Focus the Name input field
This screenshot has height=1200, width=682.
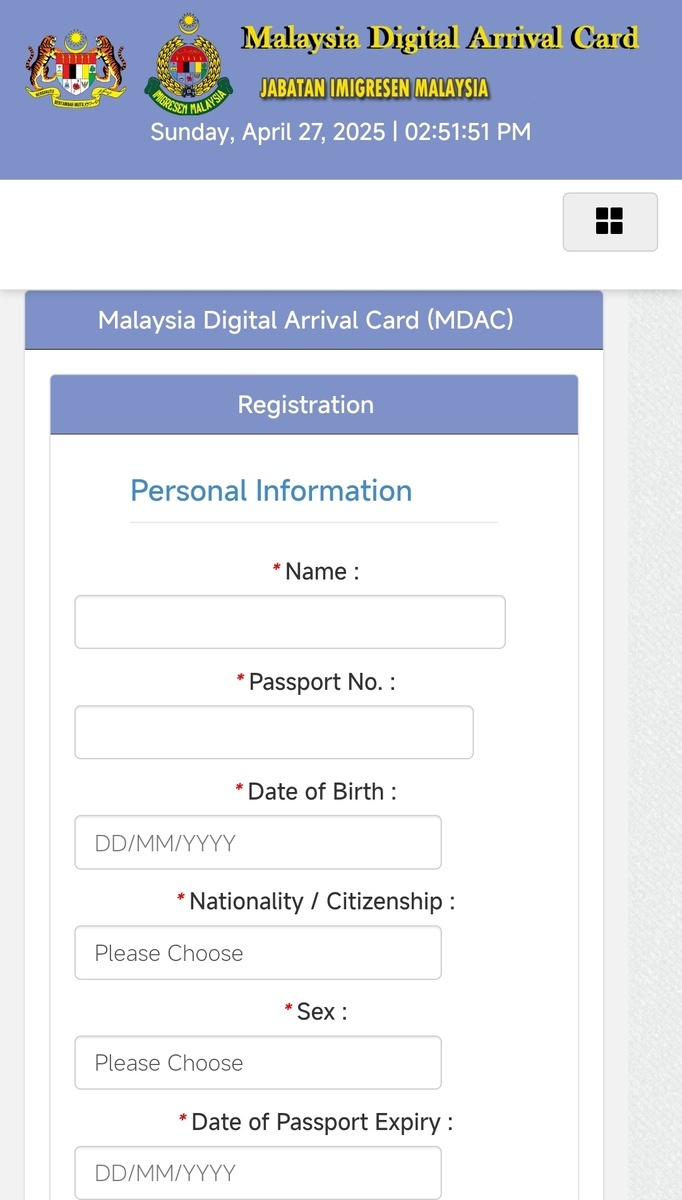click(x=289, y=622)
